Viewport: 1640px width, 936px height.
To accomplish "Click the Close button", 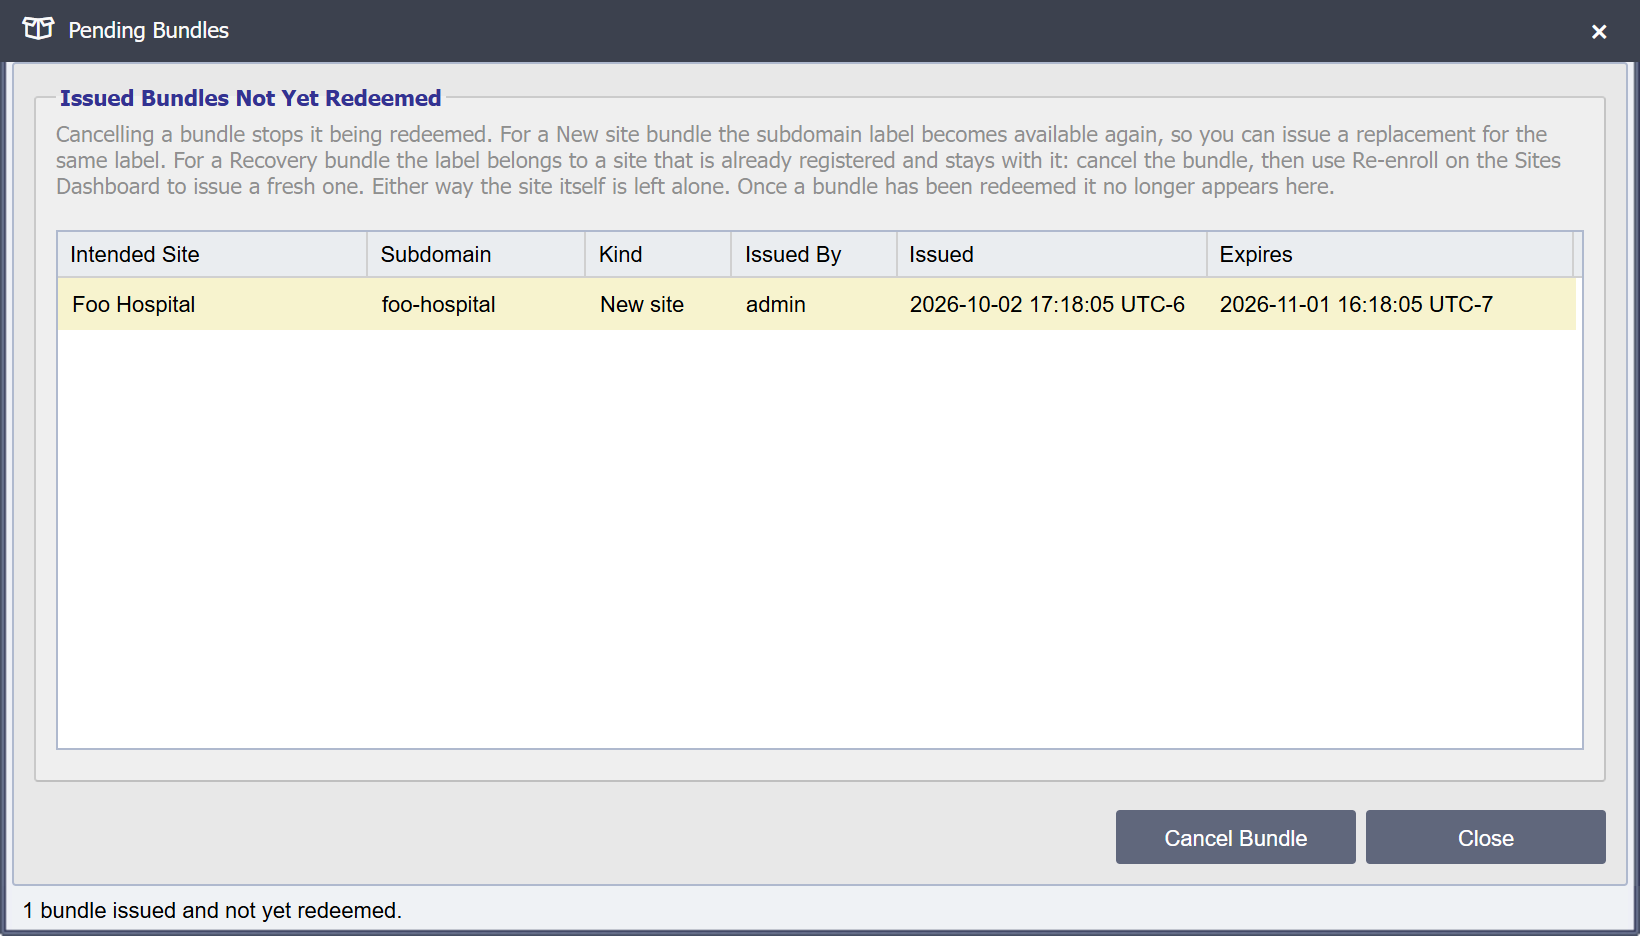I will click(x=1486, y=837).
